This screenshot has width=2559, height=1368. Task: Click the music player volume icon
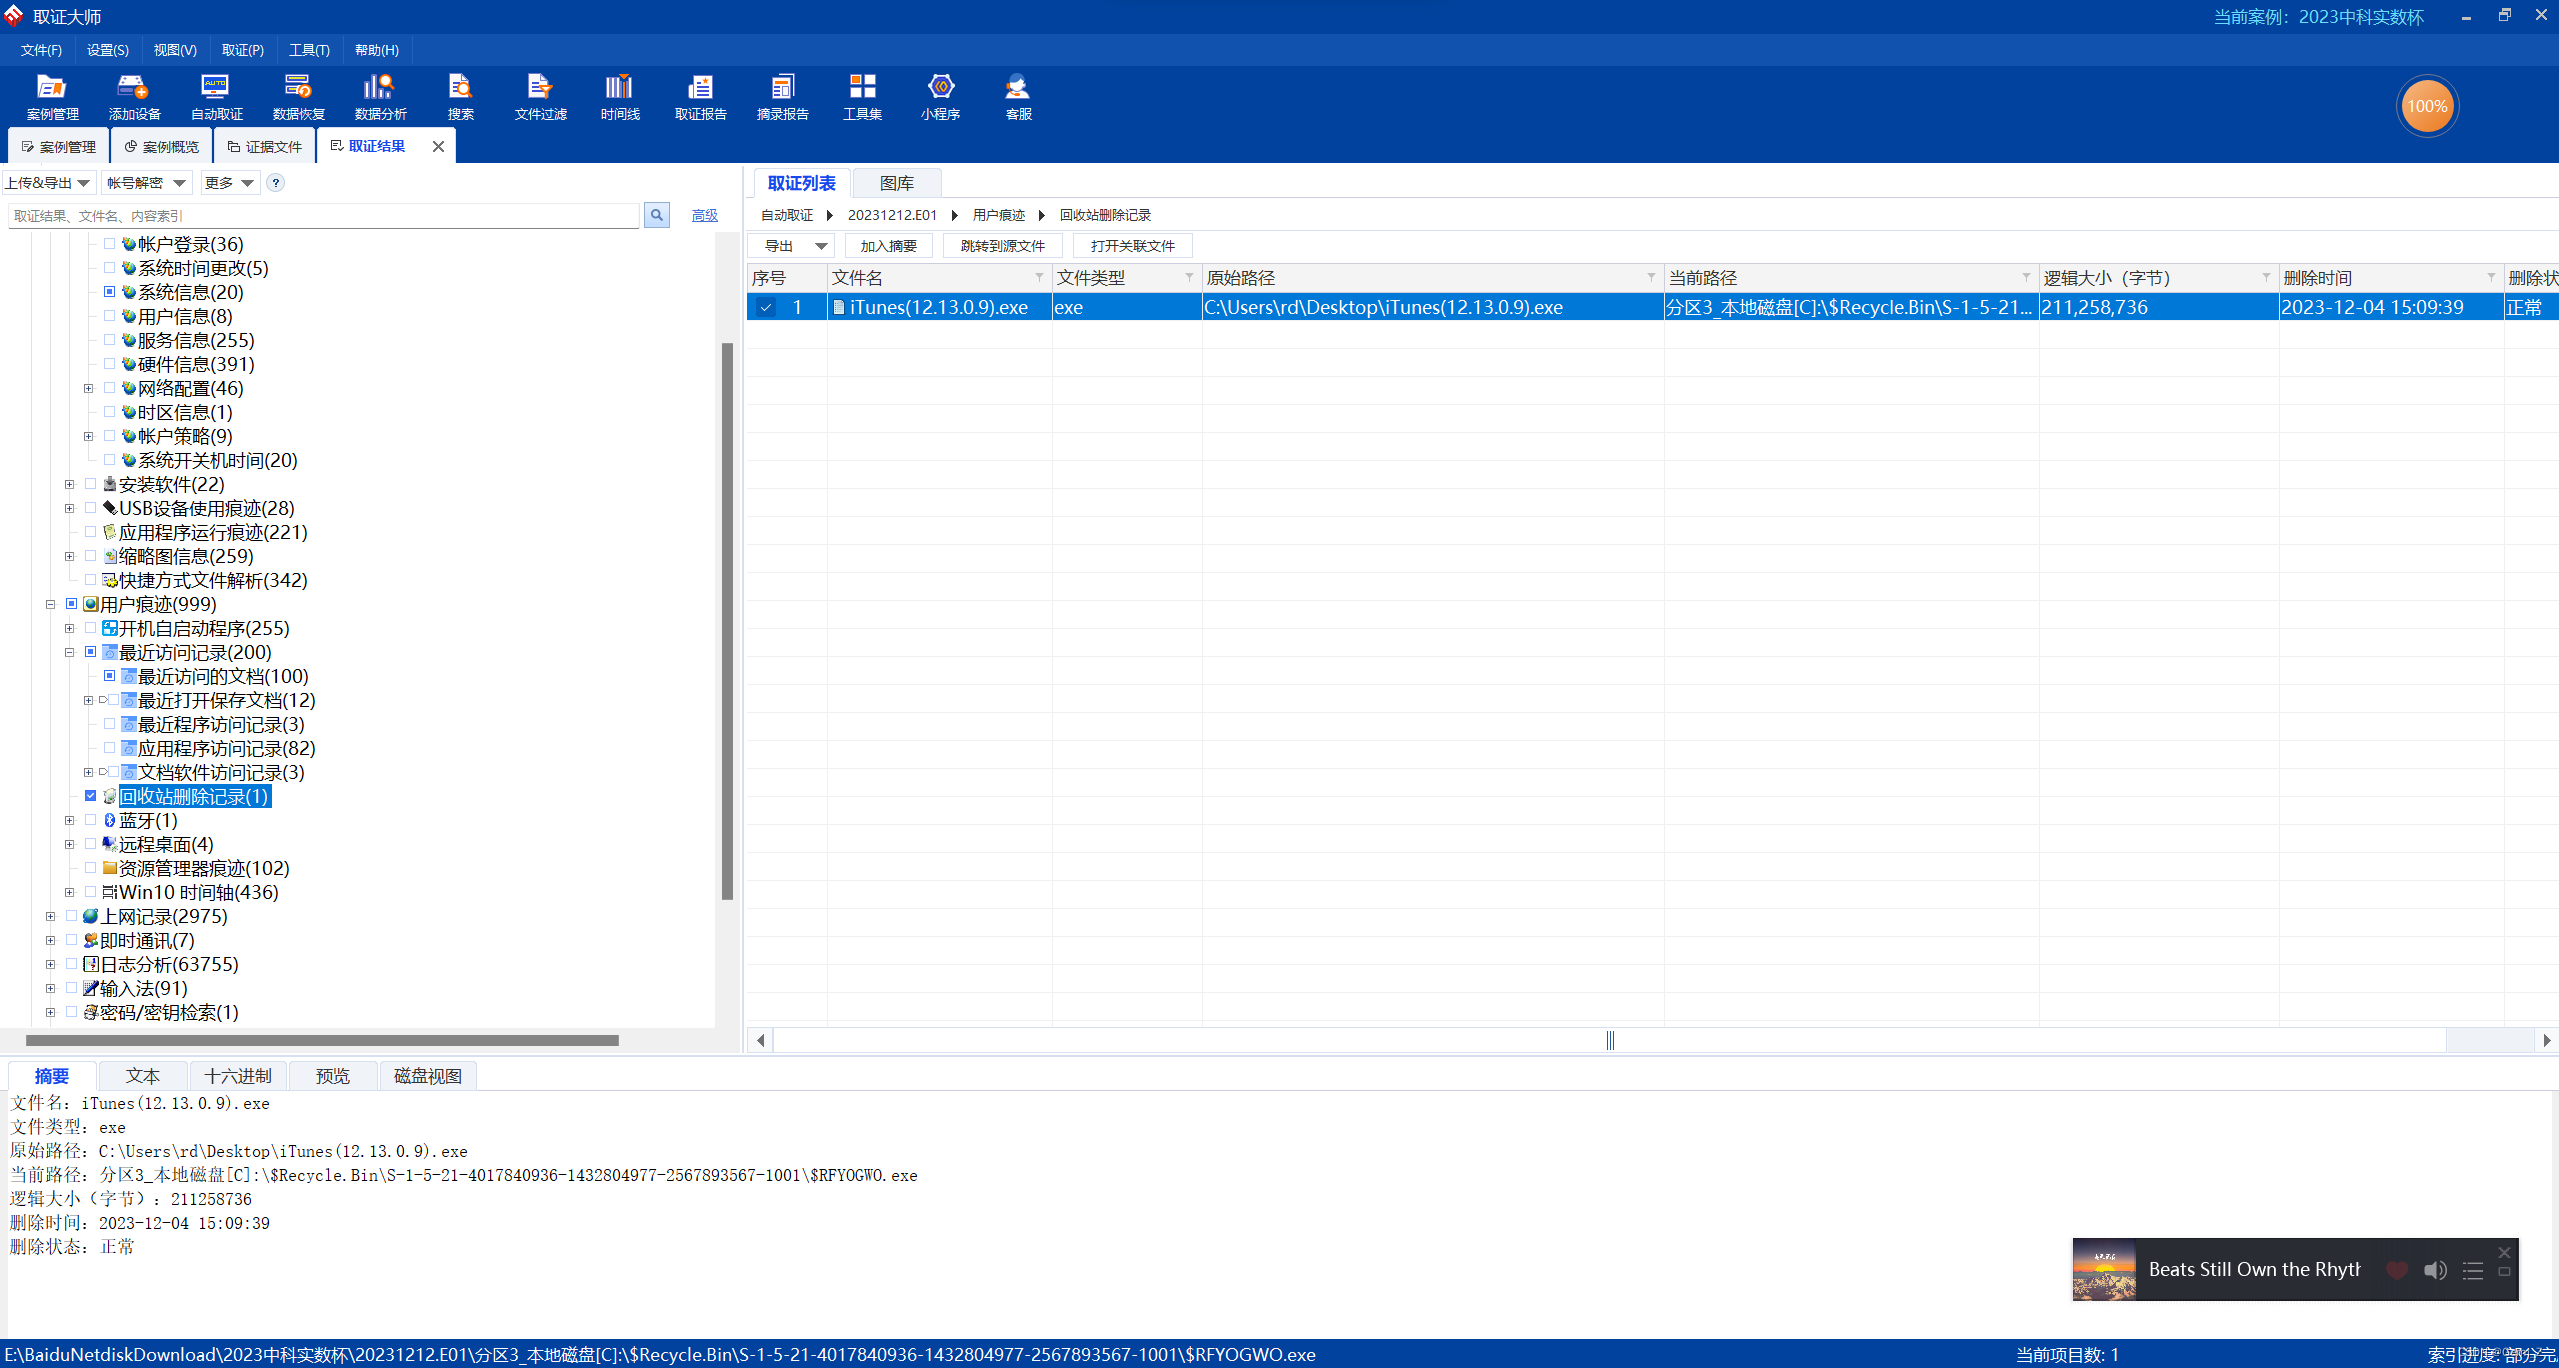coord(2434,1270)
